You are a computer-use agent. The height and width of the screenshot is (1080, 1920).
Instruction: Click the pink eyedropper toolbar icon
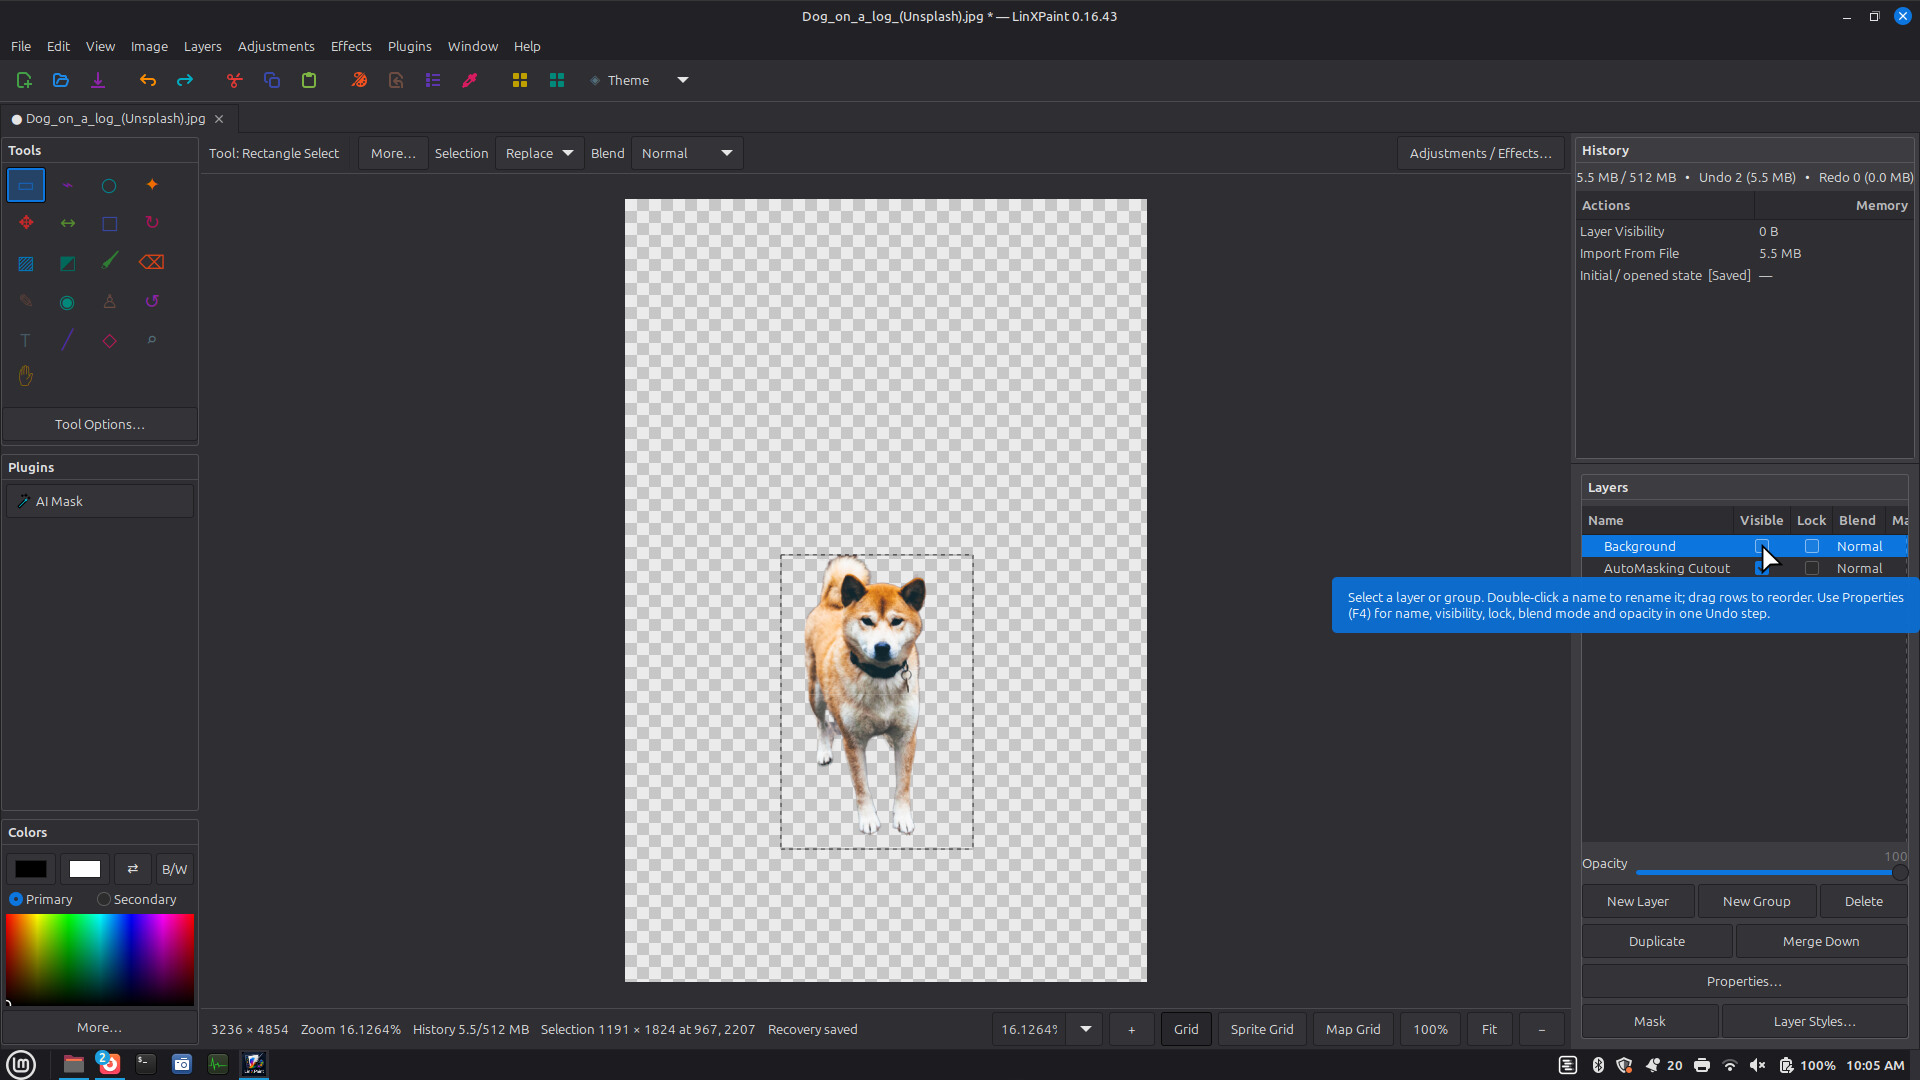(470, 80)
